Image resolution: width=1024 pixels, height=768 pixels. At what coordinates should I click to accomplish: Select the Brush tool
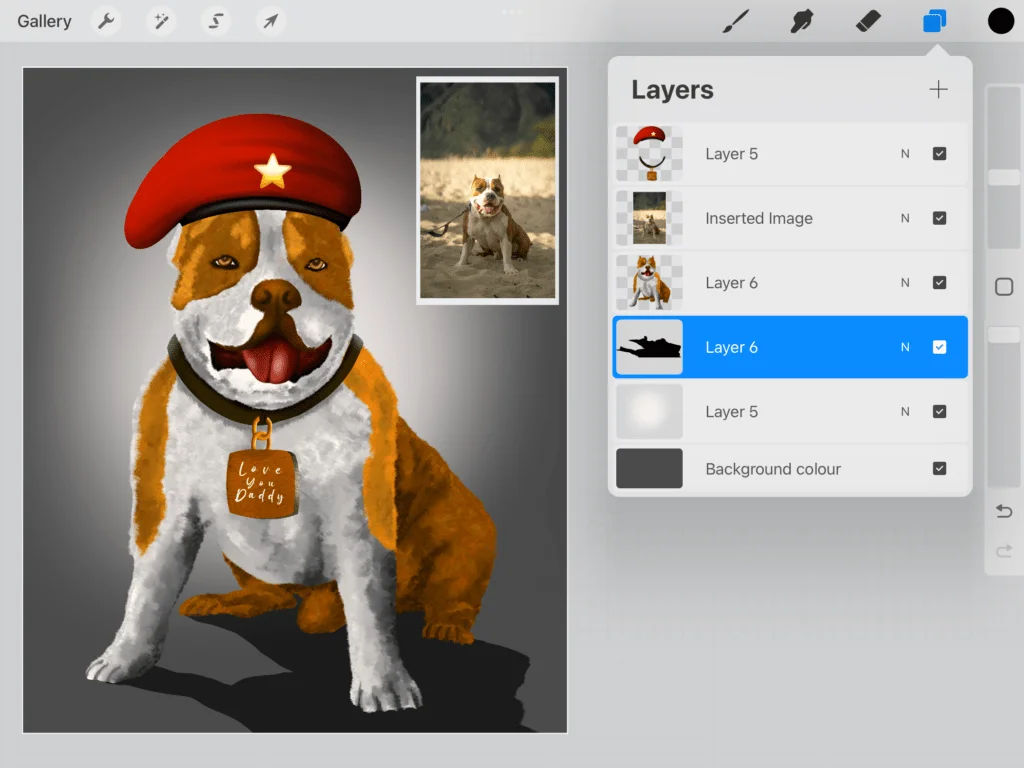[736, 22]
